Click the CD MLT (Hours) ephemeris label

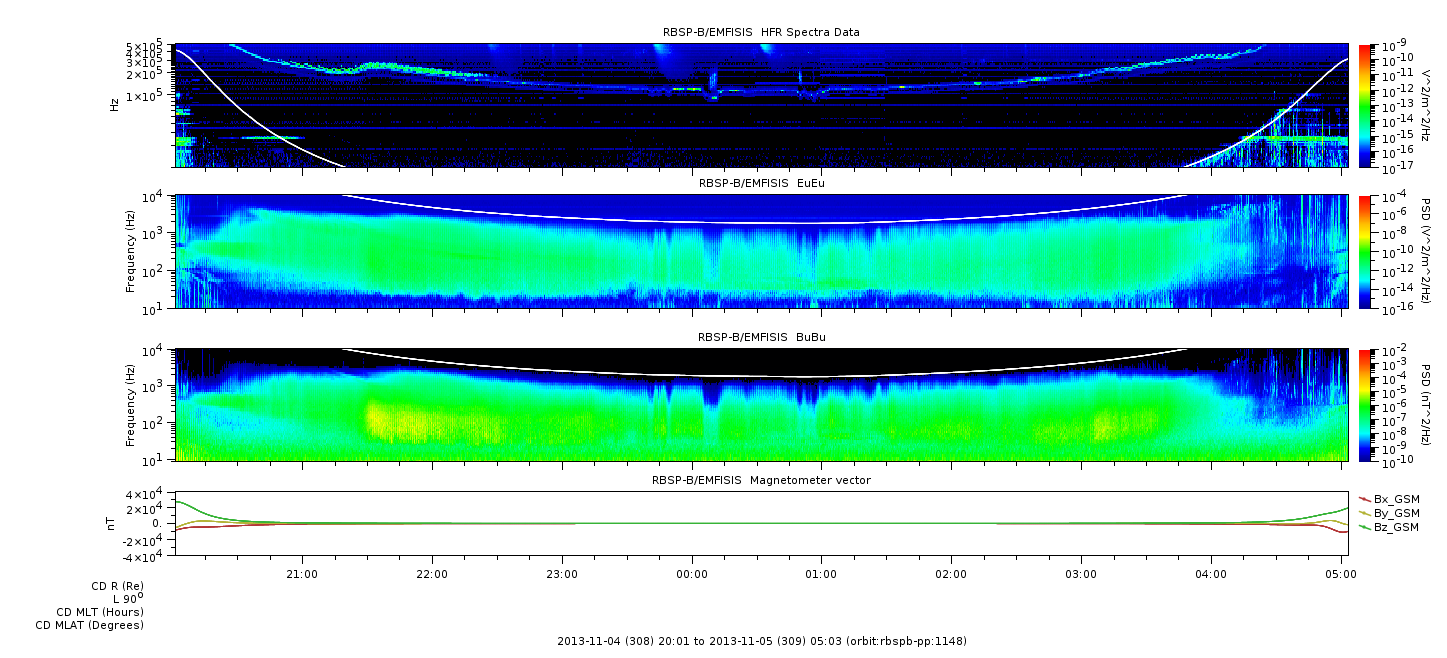click(100, 611)
